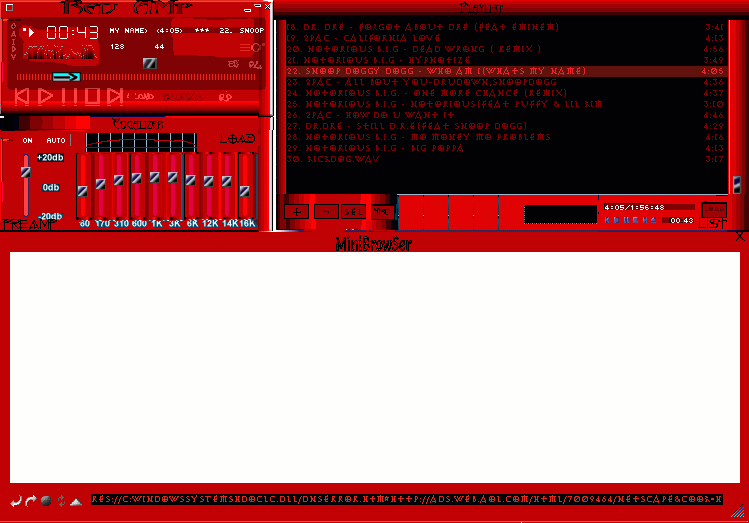Screen dimensions: 749x523
Task: Click the 6K equalizer band slider
Action: point(191,180)
